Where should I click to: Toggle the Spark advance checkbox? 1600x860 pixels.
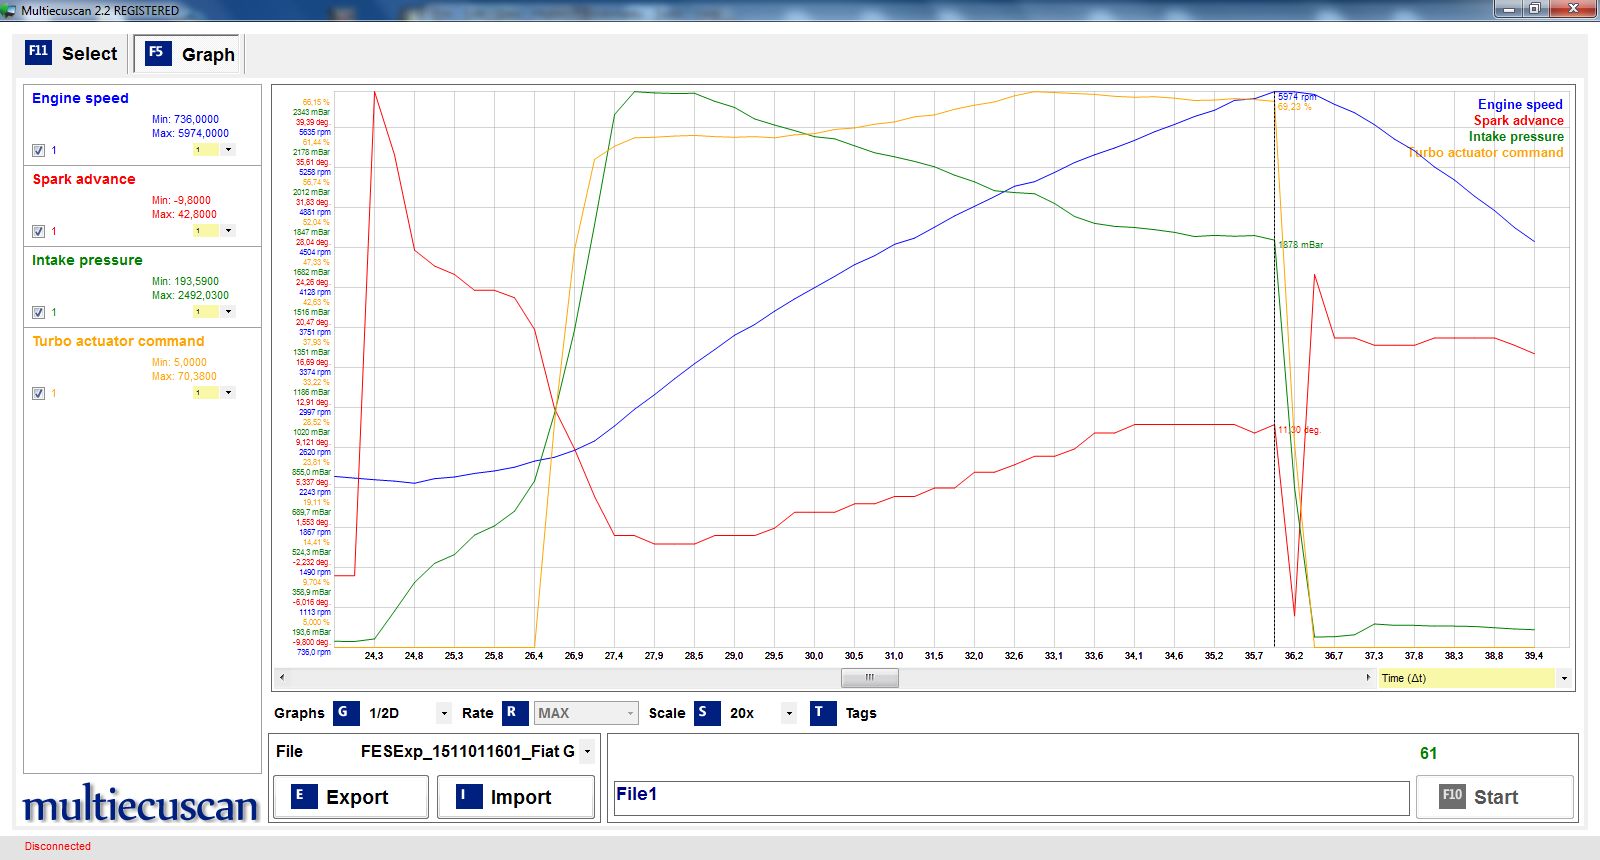(38, 231)
